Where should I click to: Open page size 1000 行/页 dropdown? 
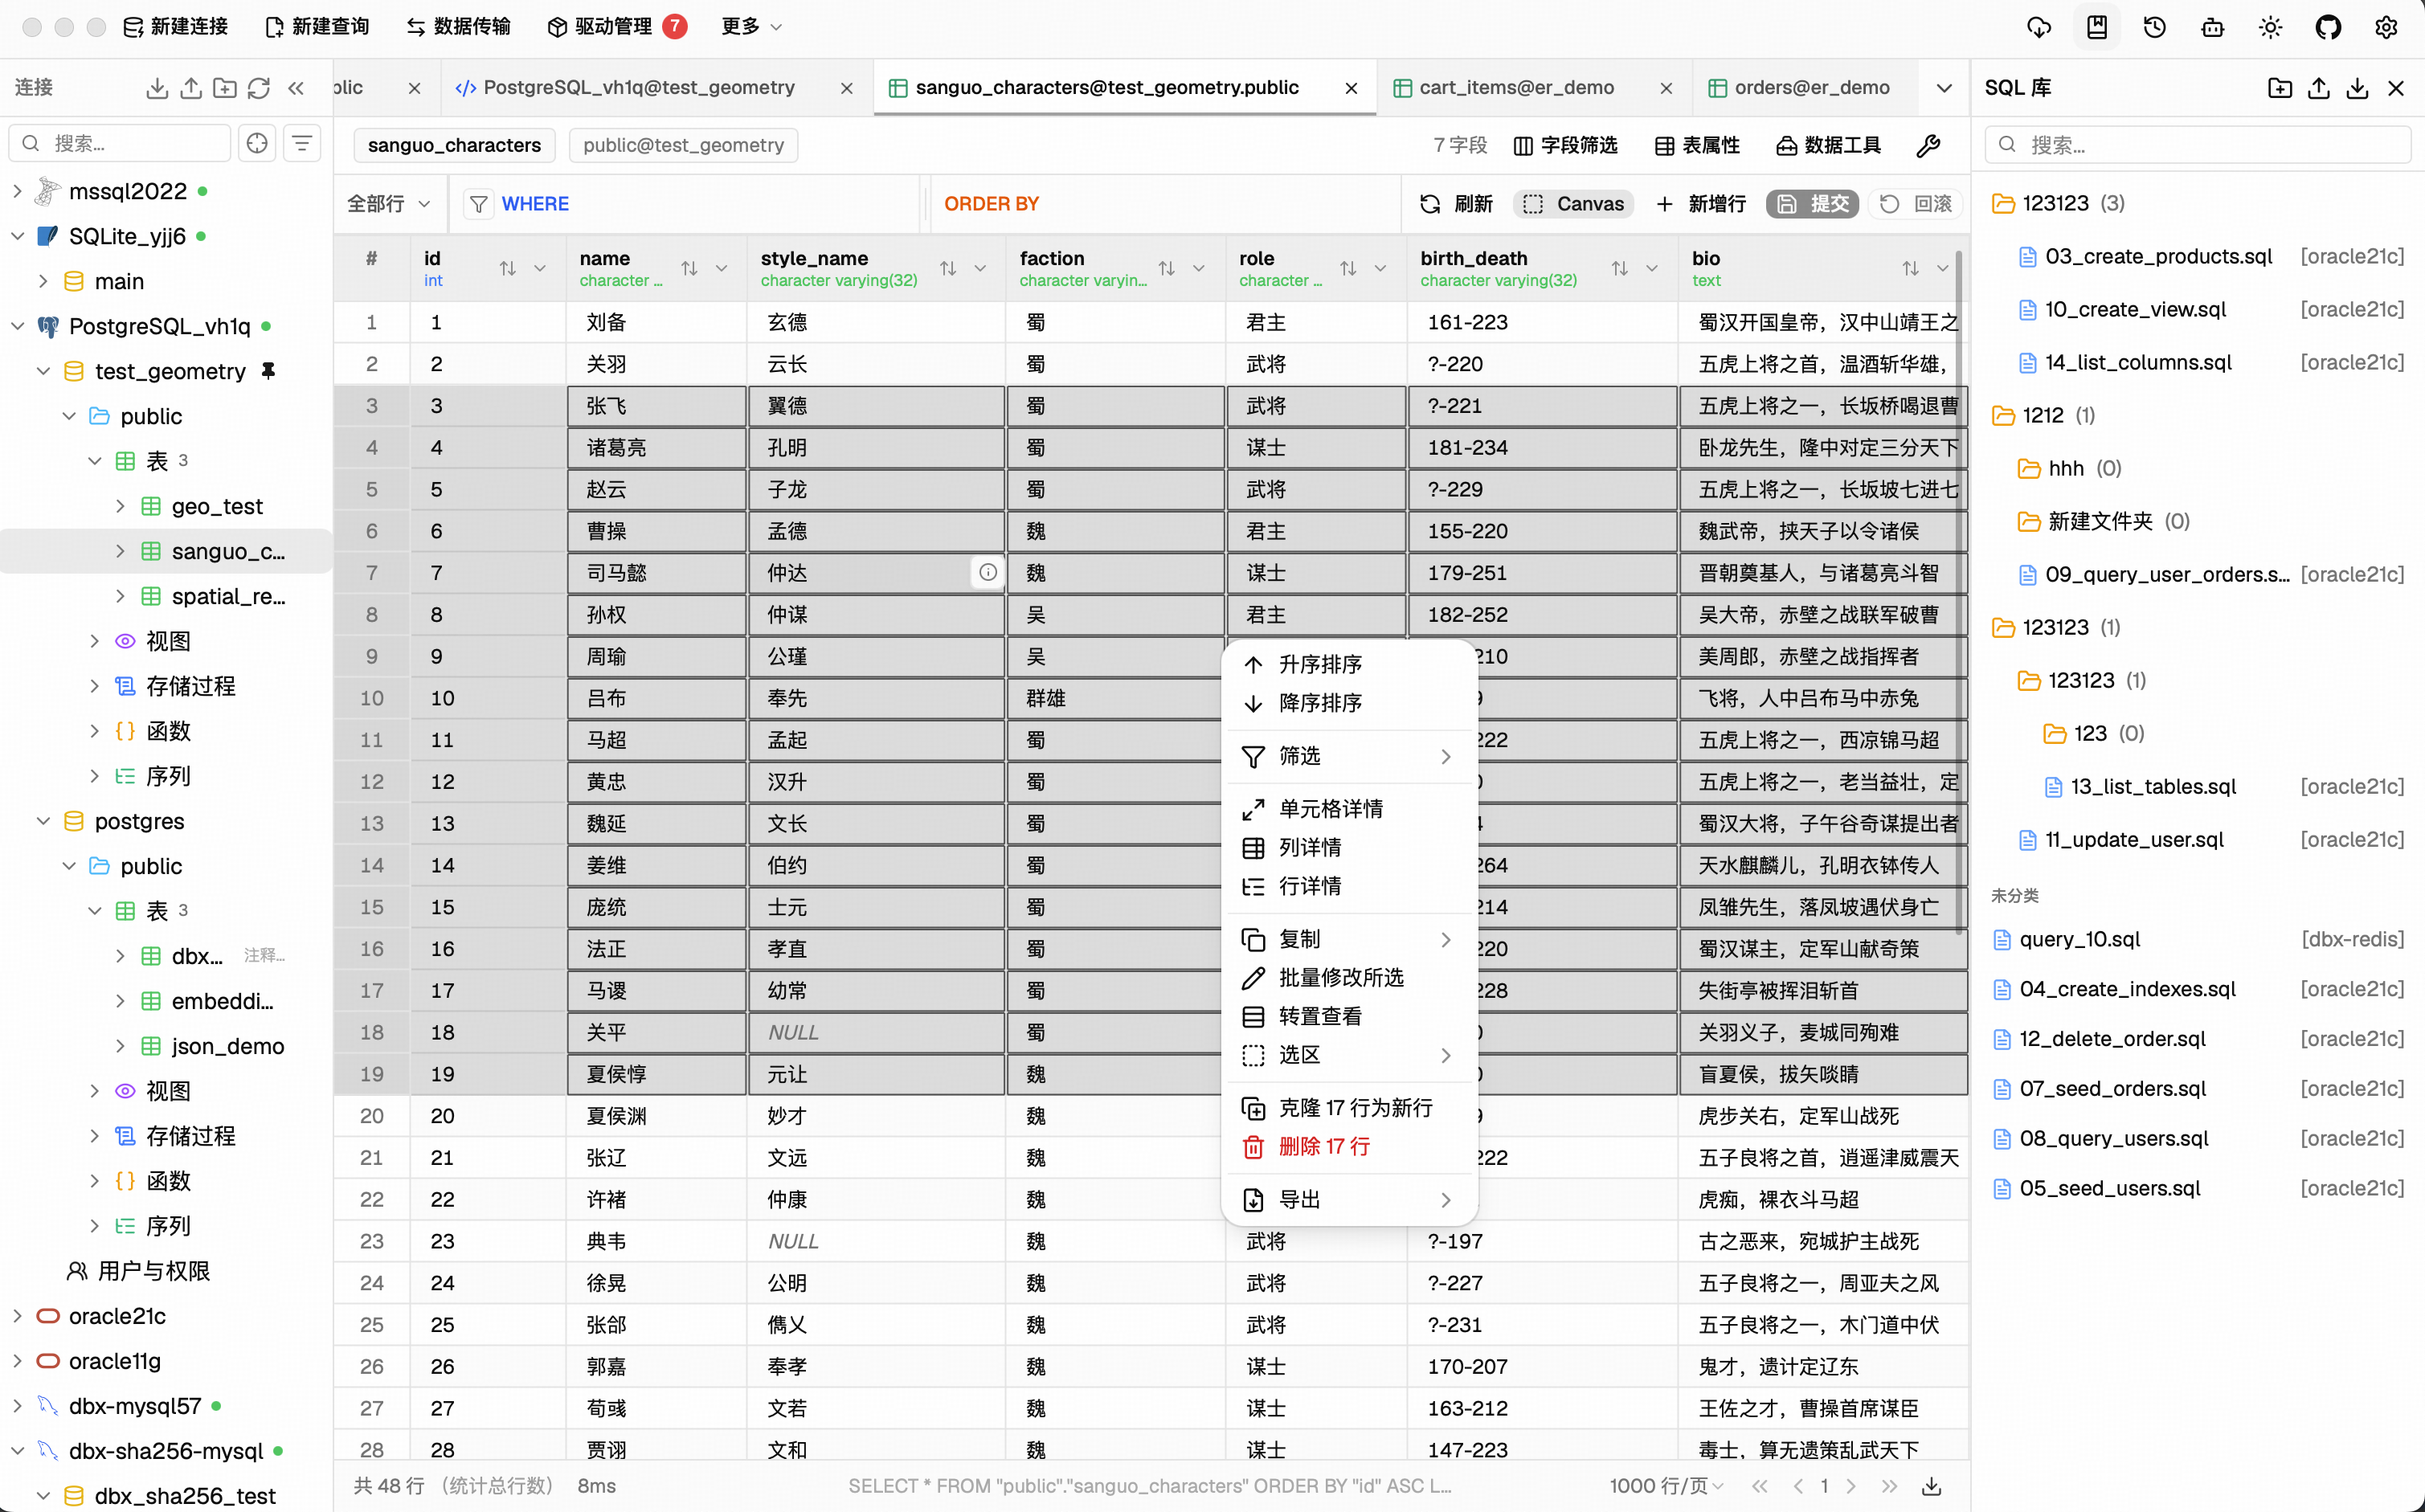(x=1666, y=1486)
